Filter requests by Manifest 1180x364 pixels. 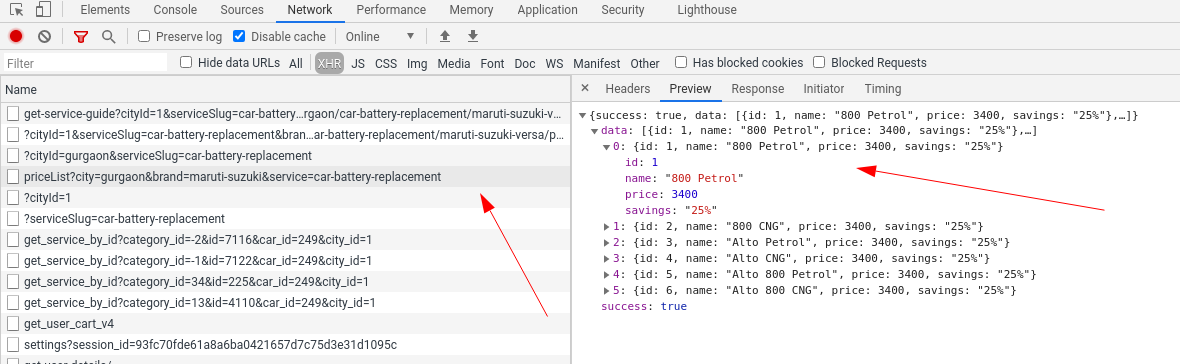pos(597,64)
